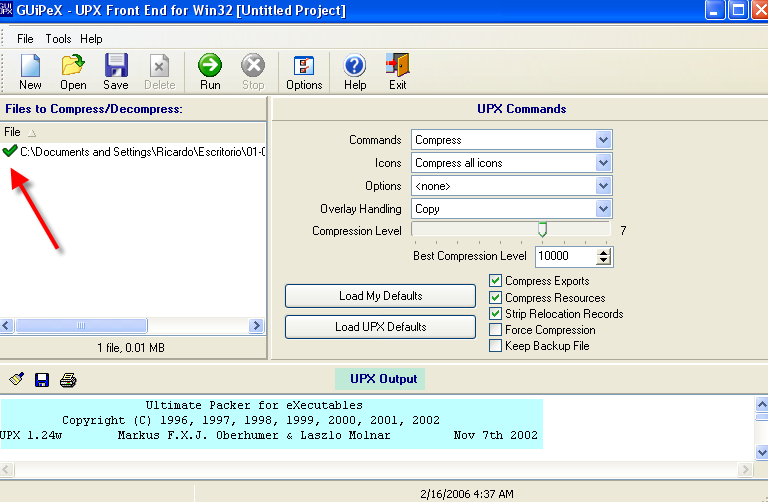Save the project using the Save icon
The width and height of the screenshot is (768, 502).
pyautogui.click(x=116, y=67)
